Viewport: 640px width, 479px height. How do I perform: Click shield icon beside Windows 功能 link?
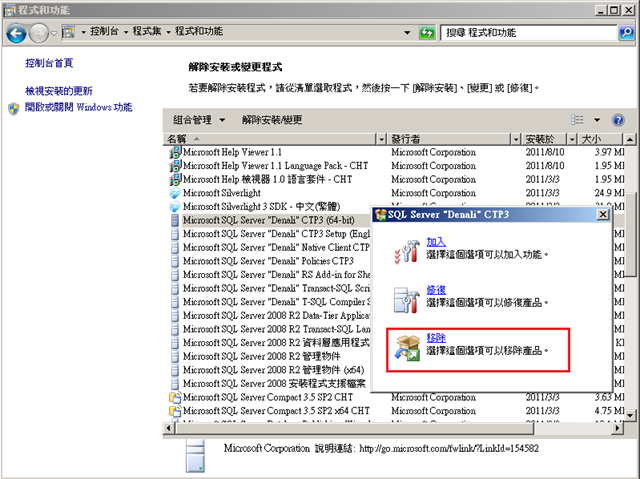click(x=14, y=109)
